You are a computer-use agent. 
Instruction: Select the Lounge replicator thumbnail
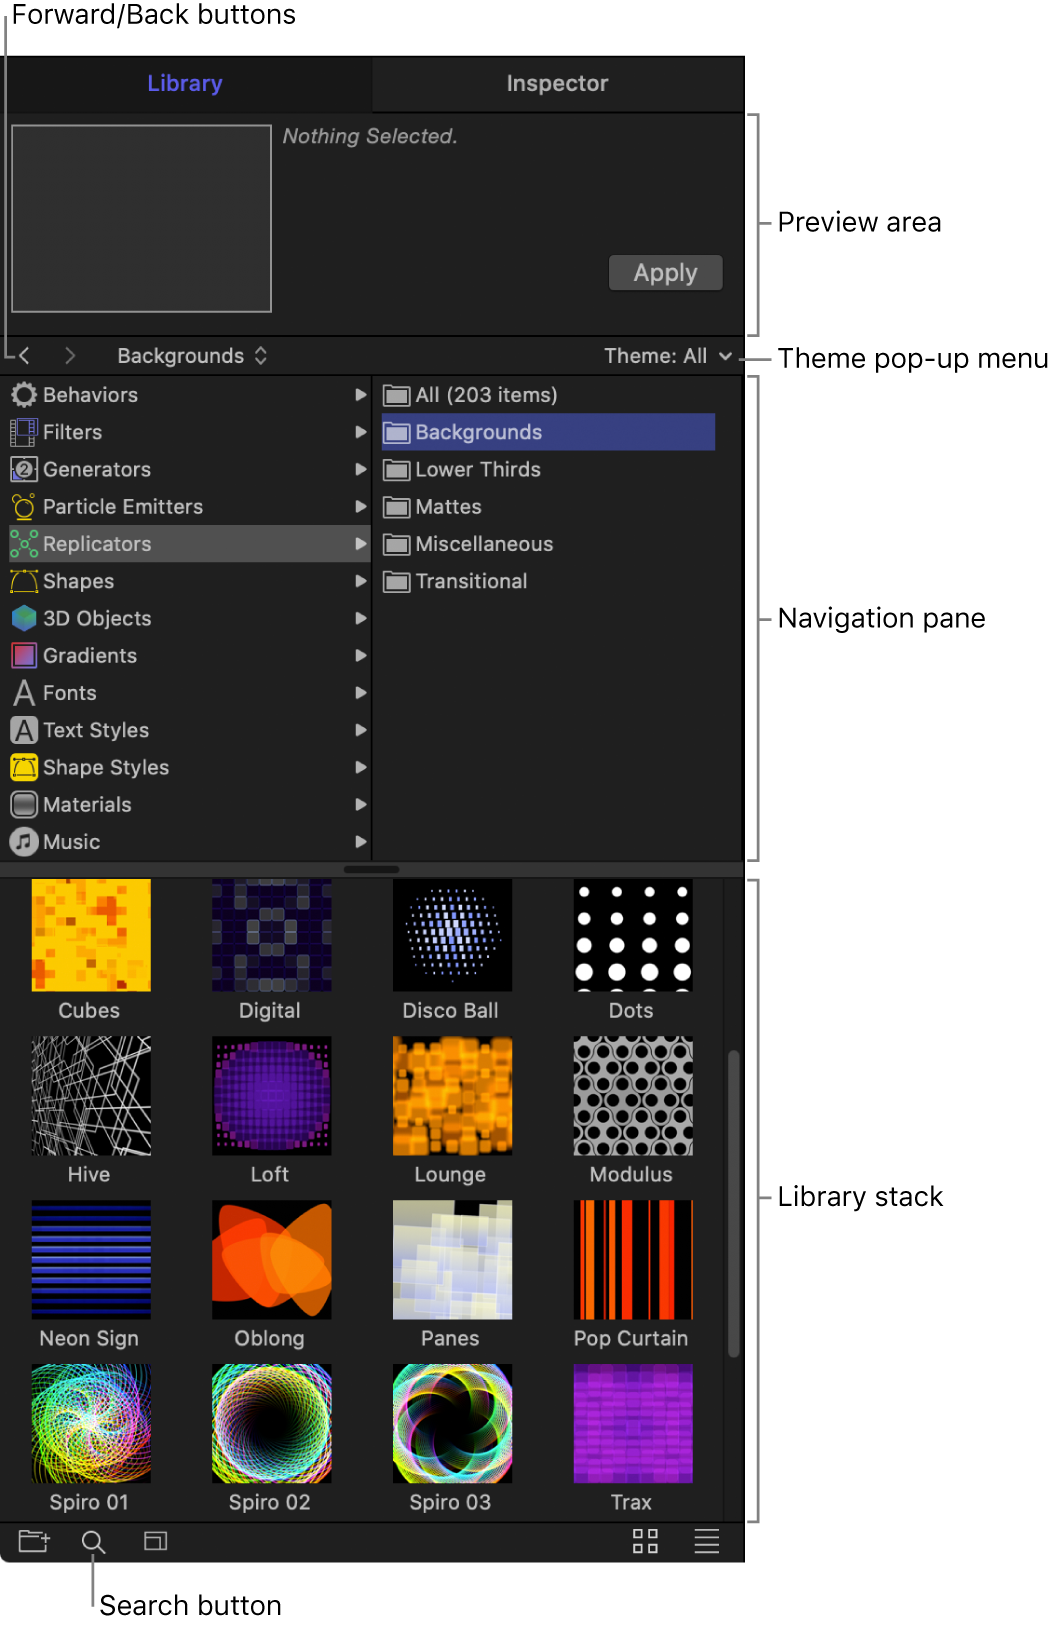click(452, 1096)
